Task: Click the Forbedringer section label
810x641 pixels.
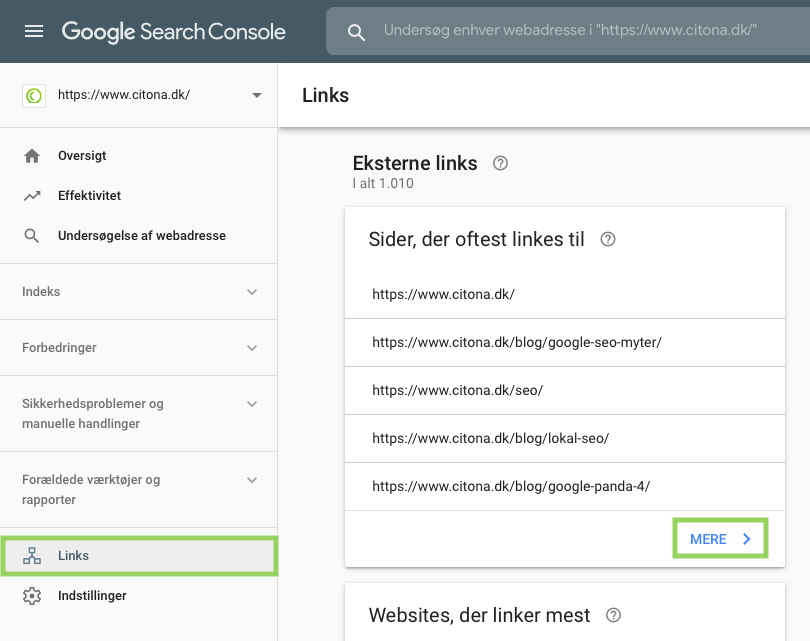Action: (59, 348)
